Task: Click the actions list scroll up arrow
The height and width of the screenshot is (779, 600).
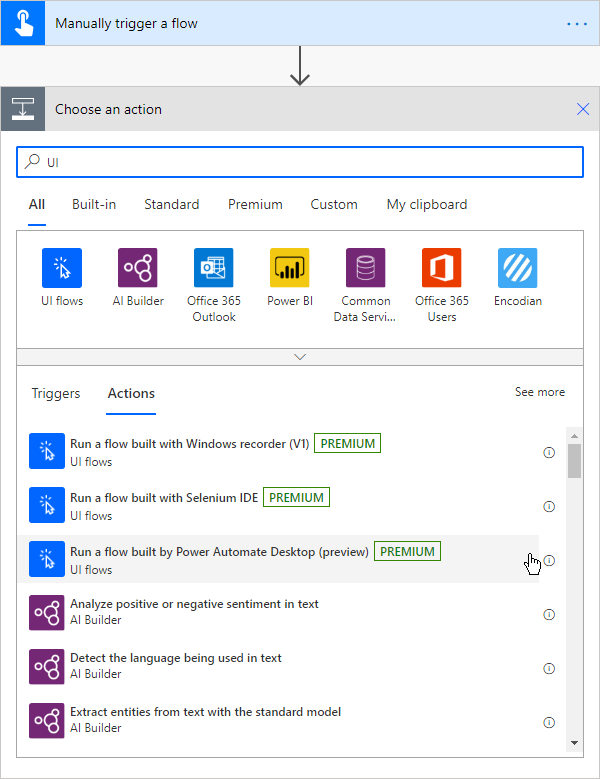Action: point(574,436)
